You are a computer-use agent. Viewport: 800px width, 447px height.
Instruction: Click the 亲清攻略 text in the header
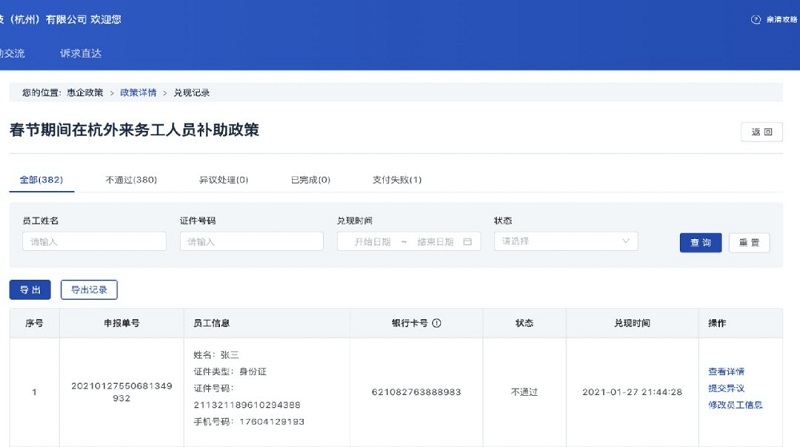point(782,19)
